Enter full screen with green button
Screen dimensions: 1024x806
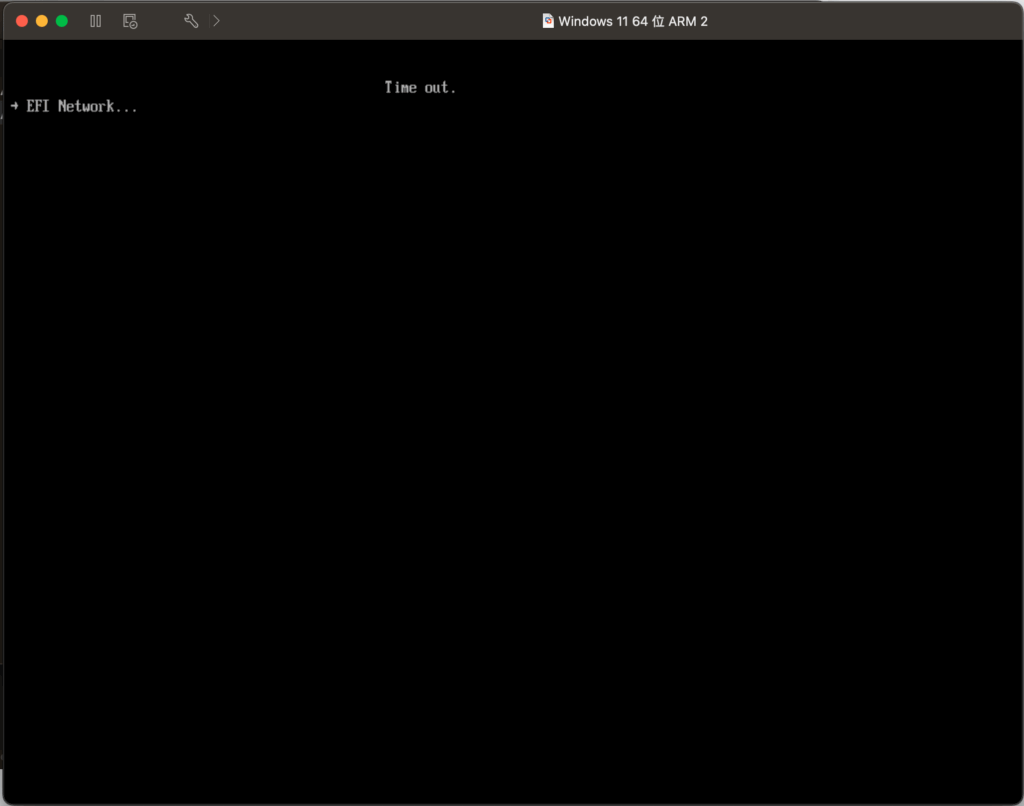point(62,21)
